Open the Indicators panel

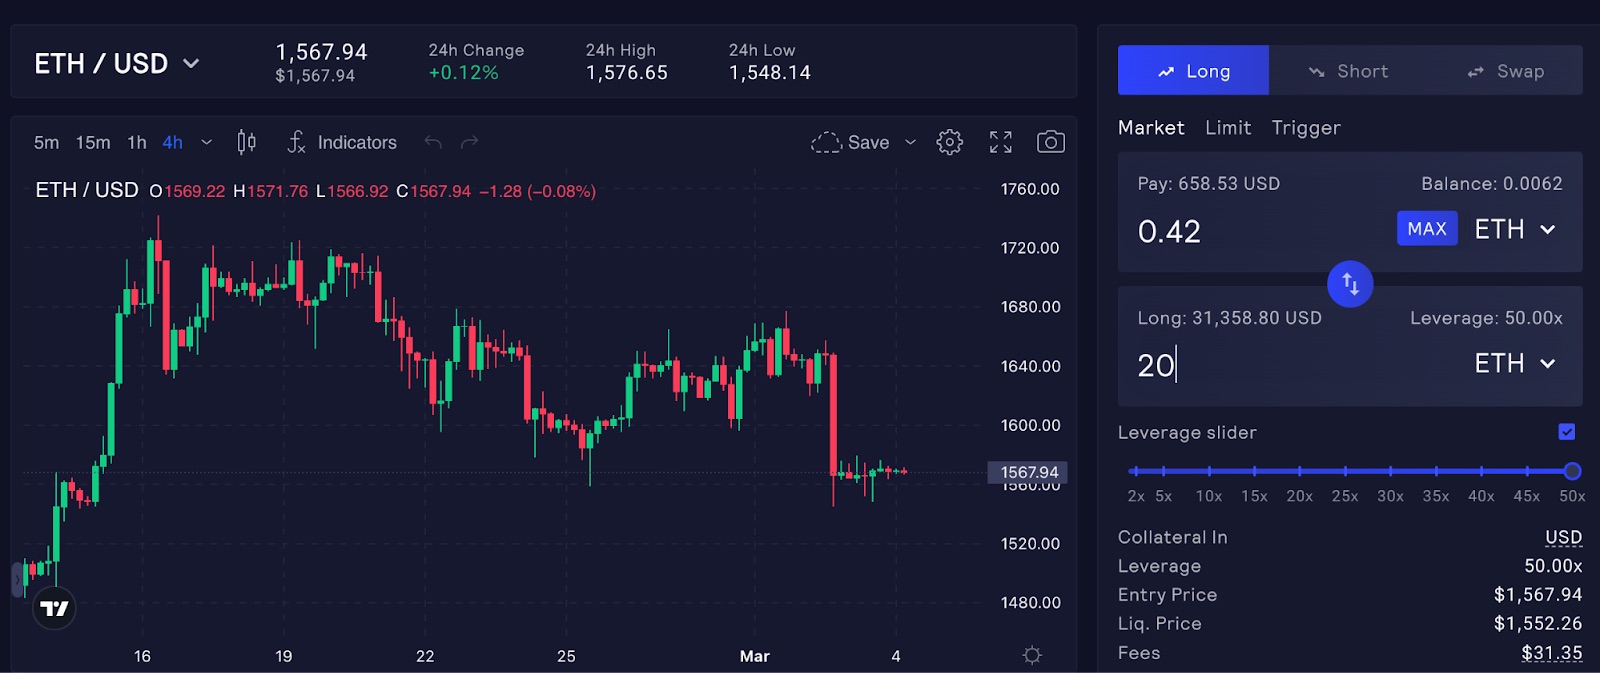tap(342, 142)
